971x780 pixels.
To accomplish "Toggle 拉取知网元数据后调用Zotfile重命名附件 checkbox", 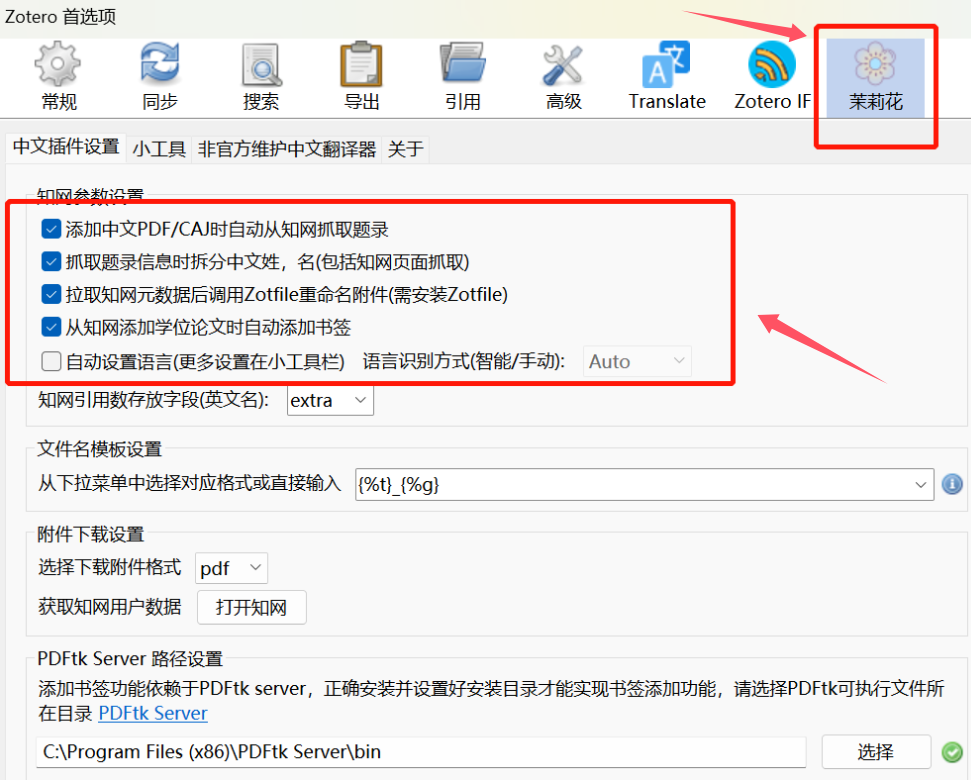I will click(x=51, y=294).
